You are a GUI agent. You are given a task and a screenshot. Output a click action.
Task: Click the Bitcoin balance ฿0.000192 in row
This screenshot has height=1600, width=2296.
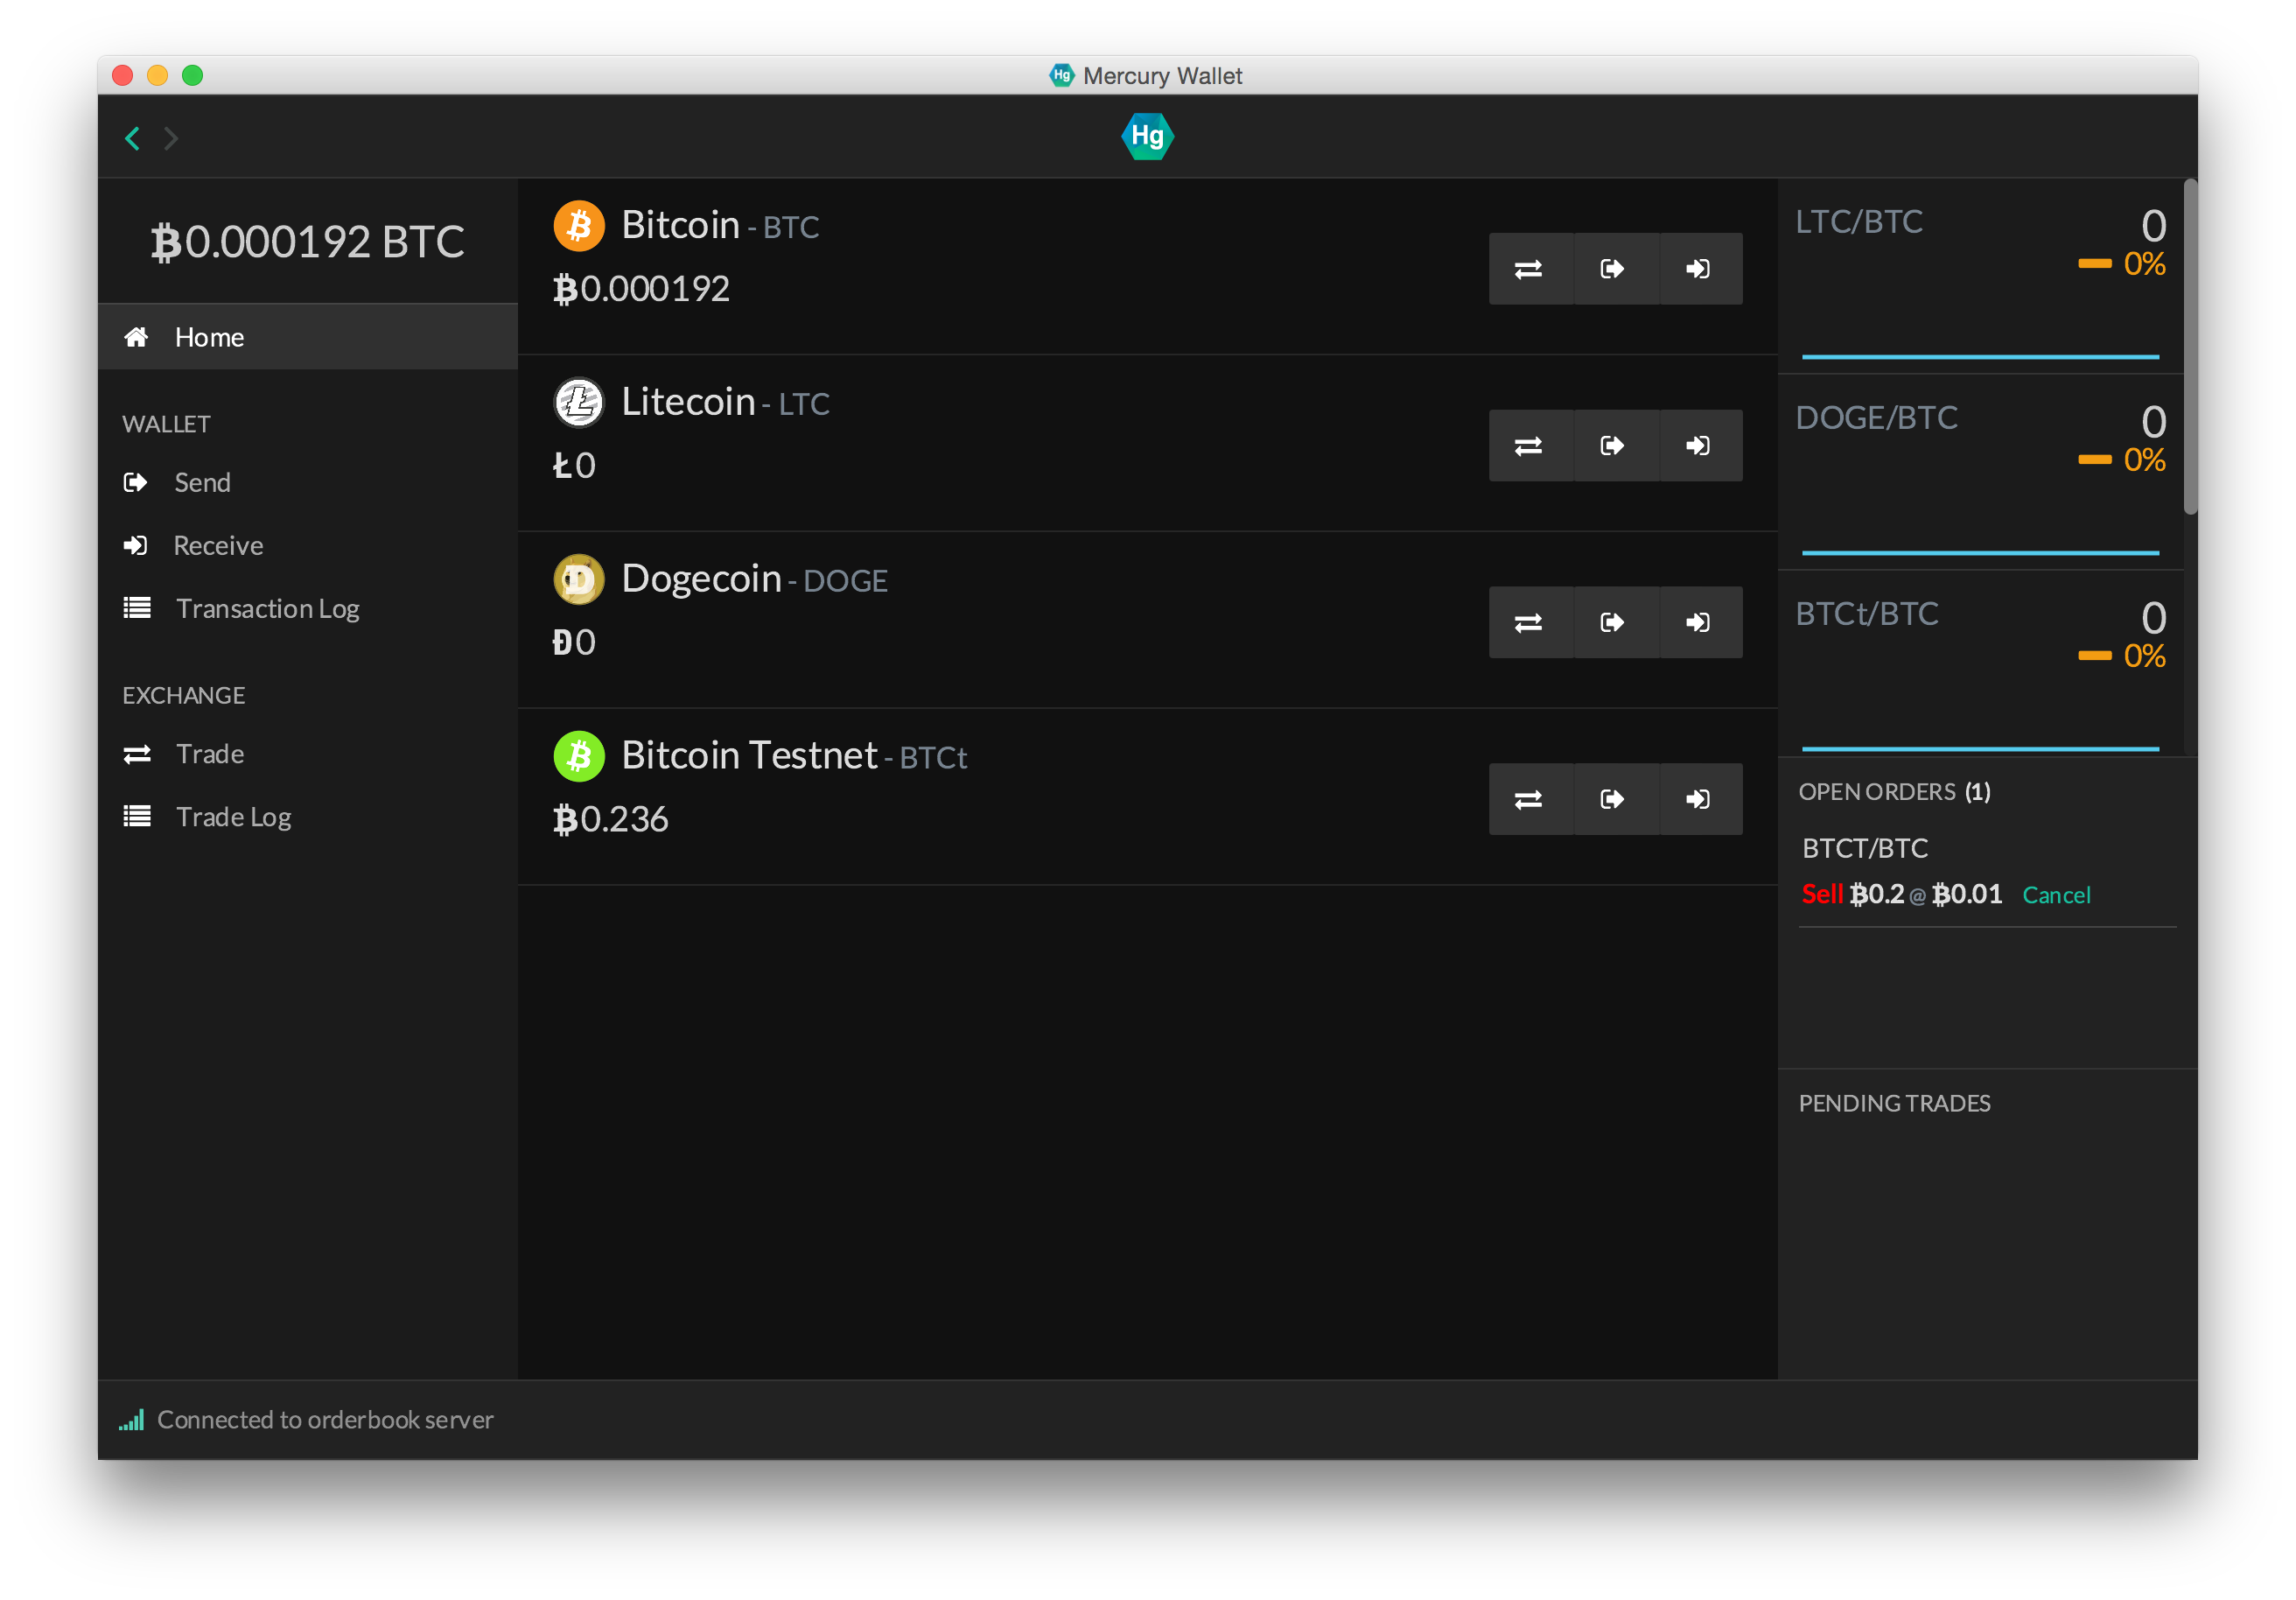coord(641,289)
